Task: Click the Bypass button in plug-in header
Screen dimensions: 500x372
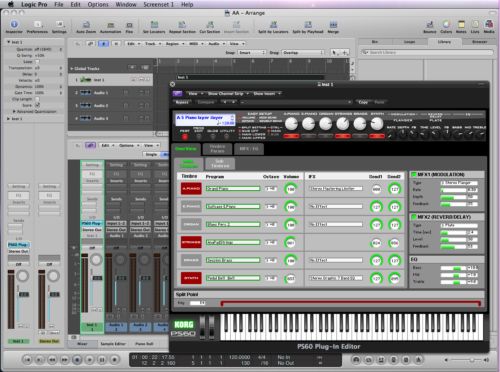Action: click(182, 102)
